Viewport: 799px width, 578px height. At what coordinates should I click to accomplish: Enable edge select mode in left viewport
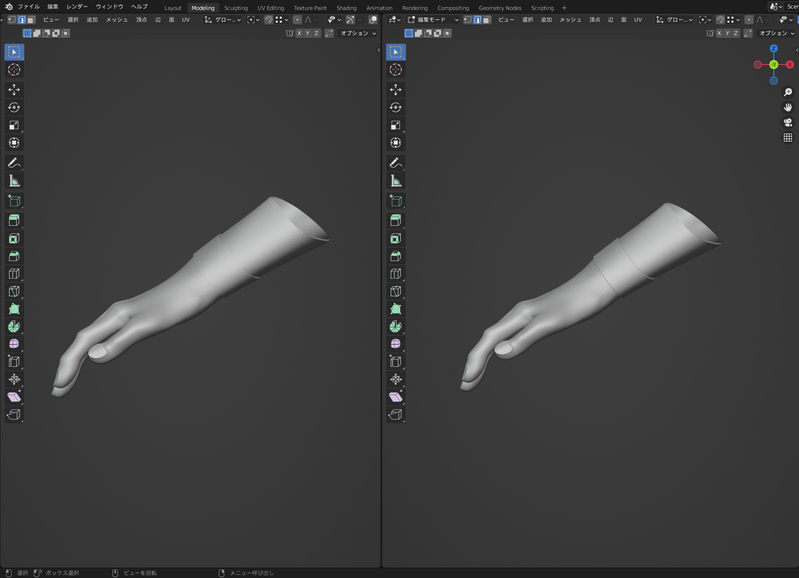pos(21,20)
